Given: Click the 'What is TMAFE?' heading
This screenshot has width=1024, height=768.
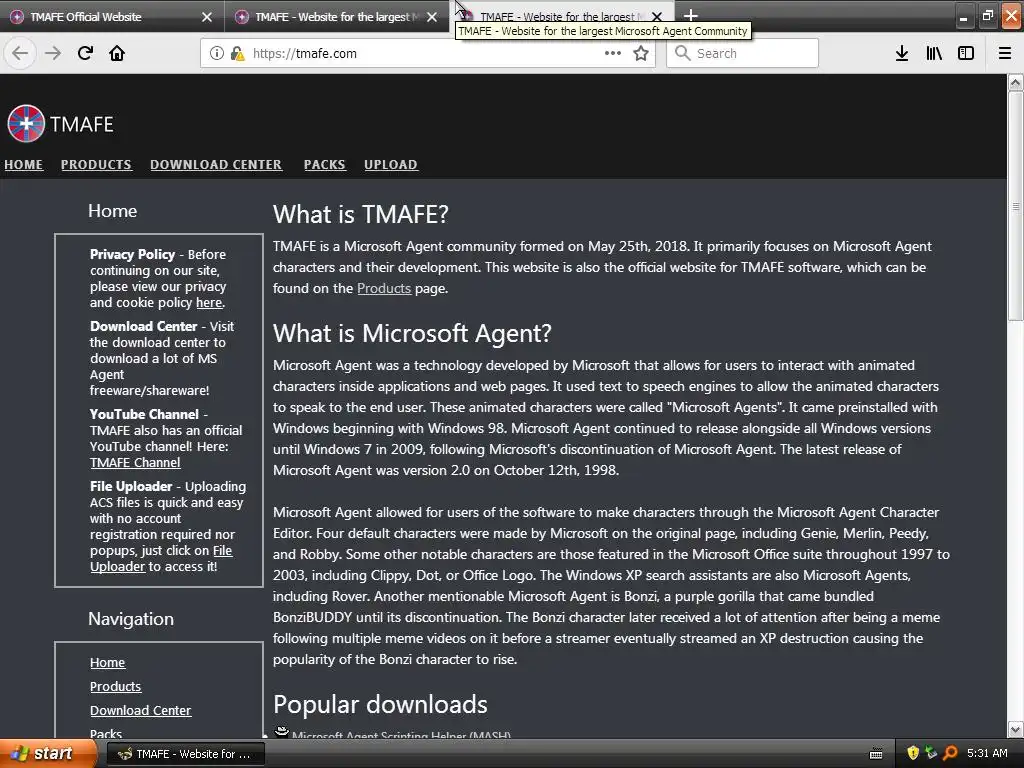Looking at the screenshot, I should 361,214.
